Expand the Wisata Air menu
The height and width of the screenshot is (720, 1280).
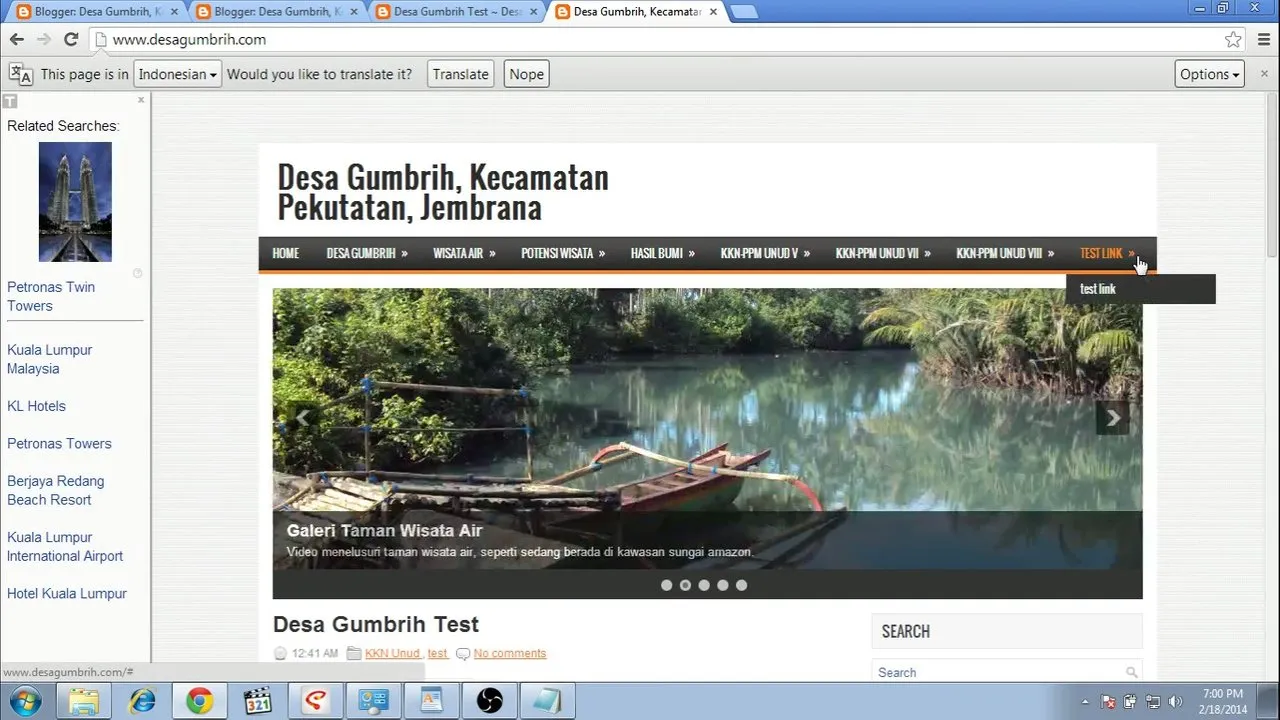pyautogui.click(x=464, y=253)
